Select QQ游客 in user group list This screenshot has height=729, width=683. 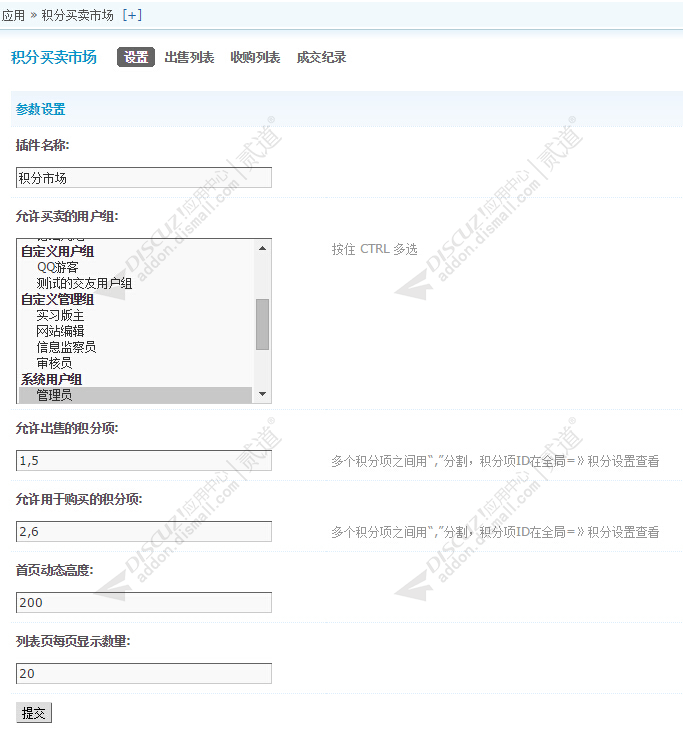pos(57,267)
